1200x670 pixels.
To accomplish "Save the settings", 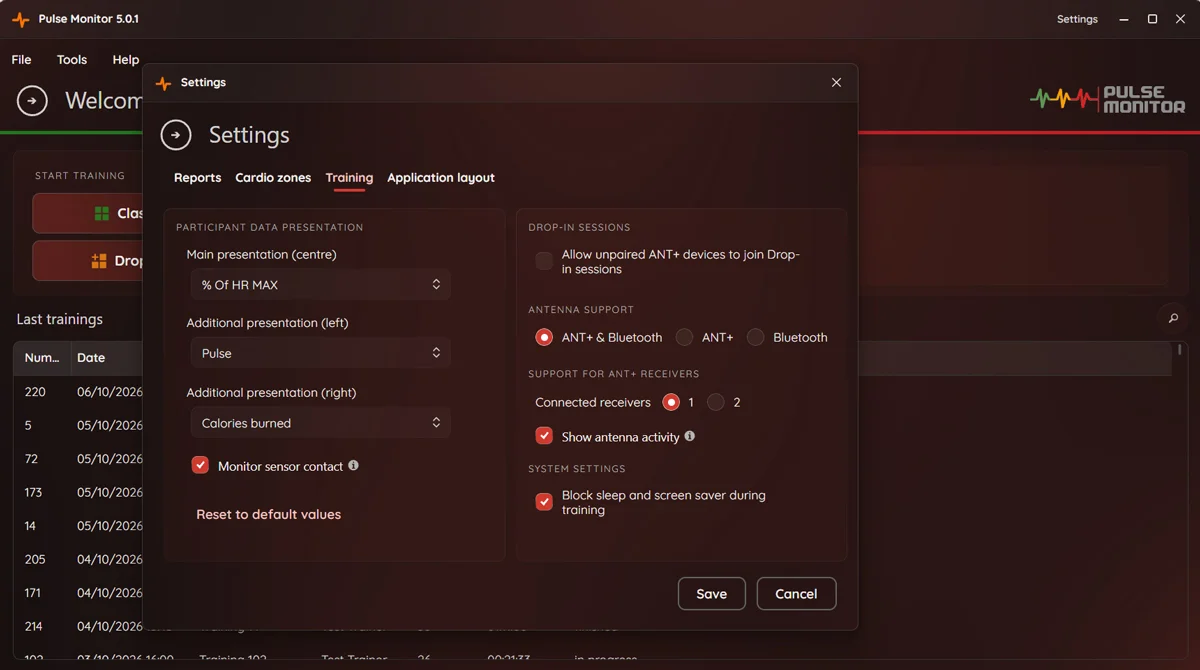I will [712, 594].
